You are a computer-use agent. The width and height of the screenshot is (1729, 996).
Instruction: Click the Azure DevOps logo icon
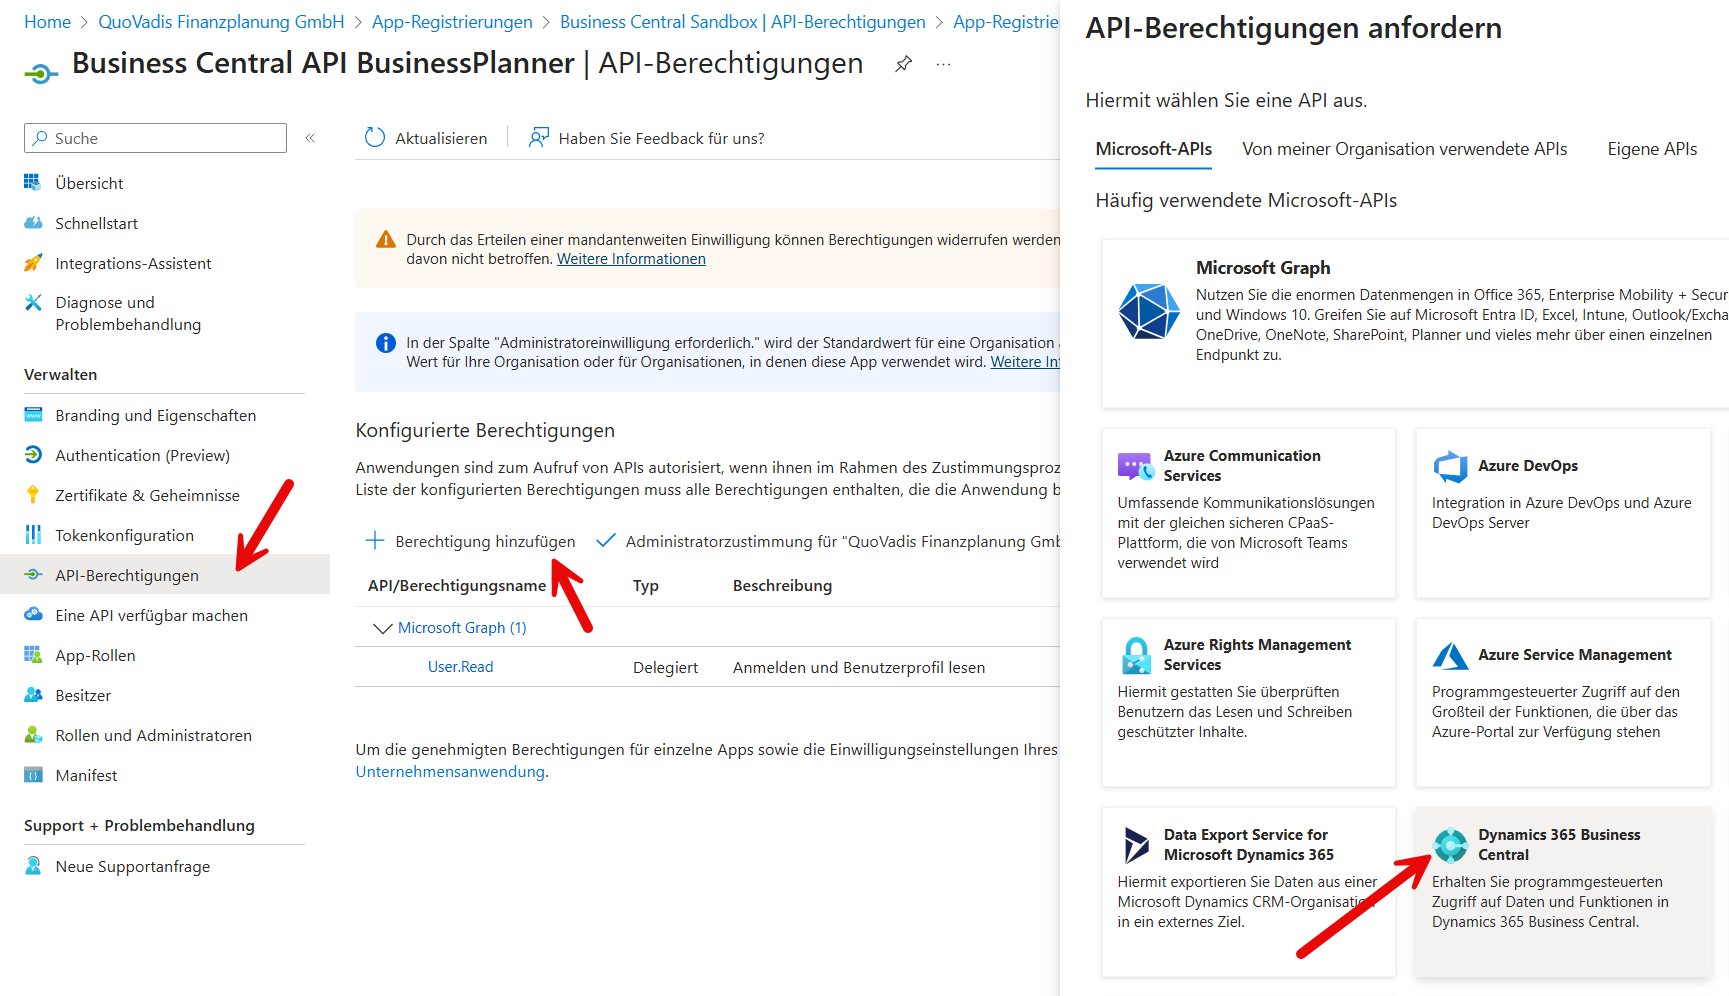[1450, 466]
